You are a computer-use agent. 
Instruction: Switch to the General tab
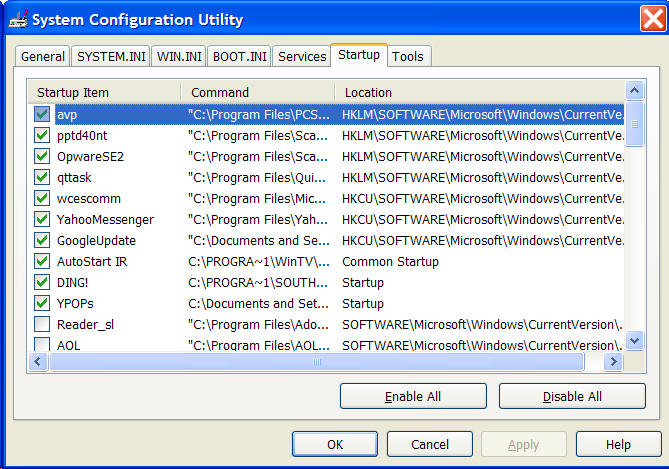coord(42,56)
